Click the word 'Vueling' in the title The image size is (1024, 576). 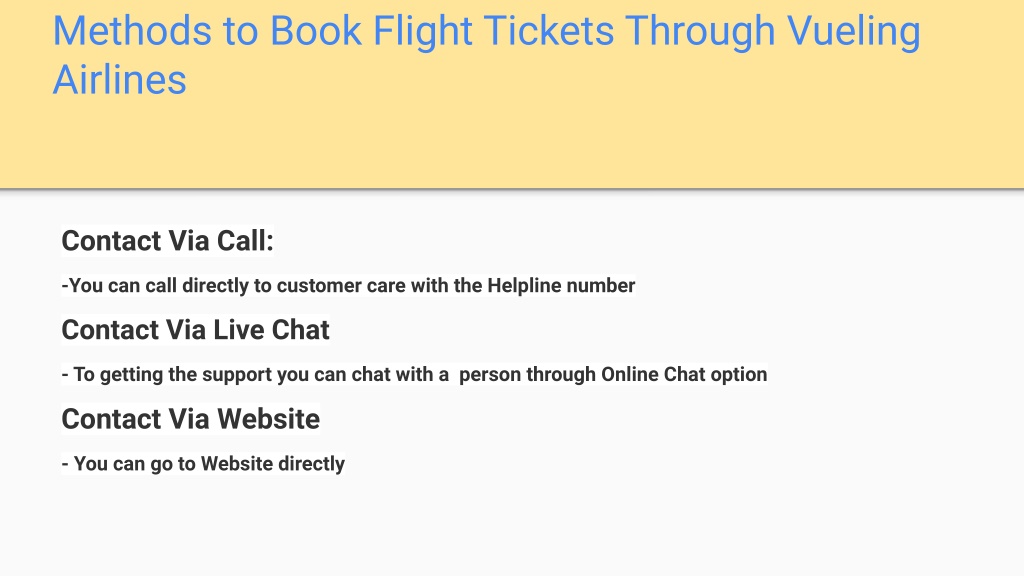coord(854,33)
